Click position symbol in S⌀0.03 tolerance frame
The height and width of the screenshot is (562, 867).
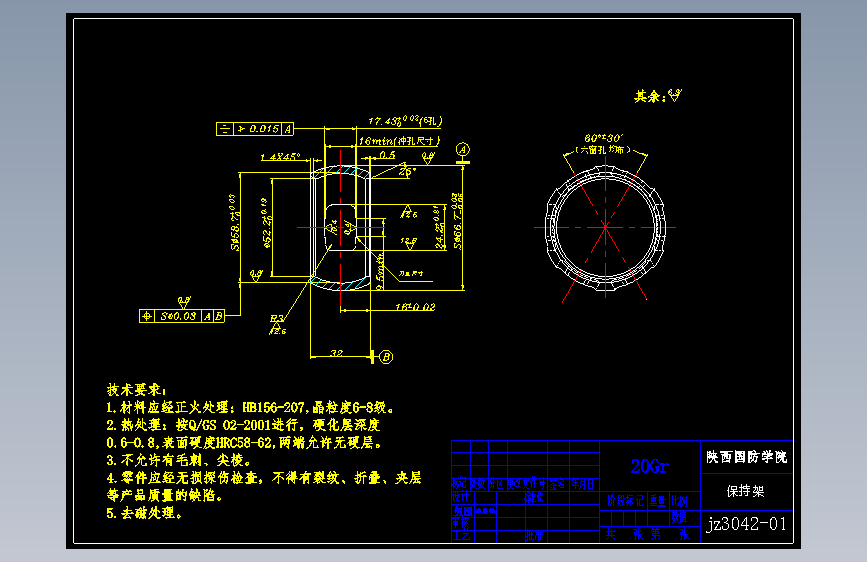point(147,316)
